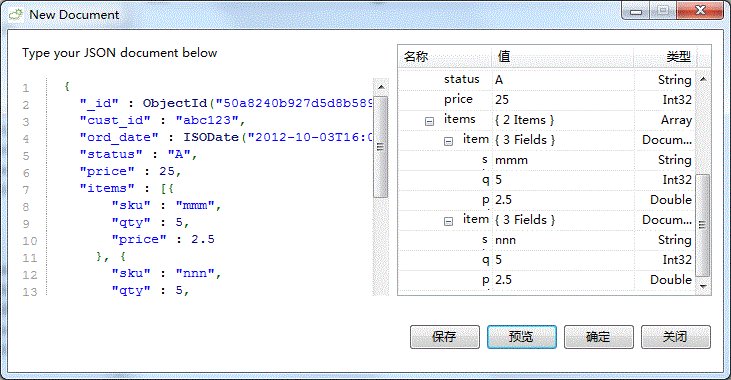This screenshot has height=380, width=731.
Task: Click the 预览 (Preview) button
Action: coord(522,337)
